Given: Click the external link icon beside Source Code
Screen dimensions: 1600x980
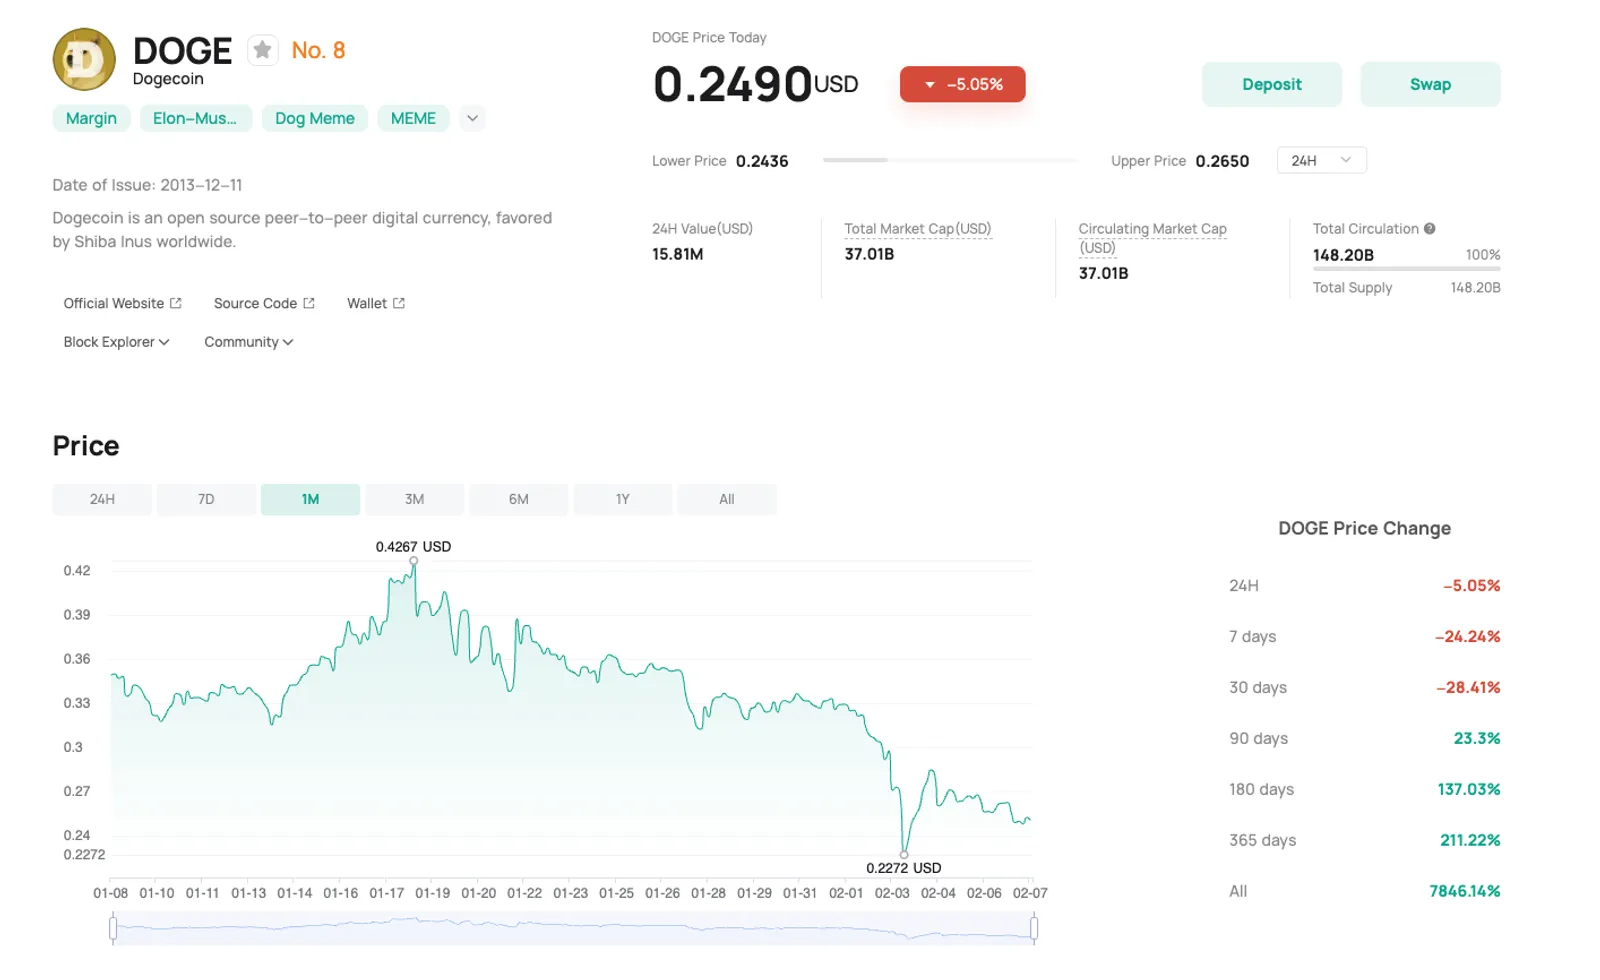Looking at the screenshot, I should coord(309,303).
